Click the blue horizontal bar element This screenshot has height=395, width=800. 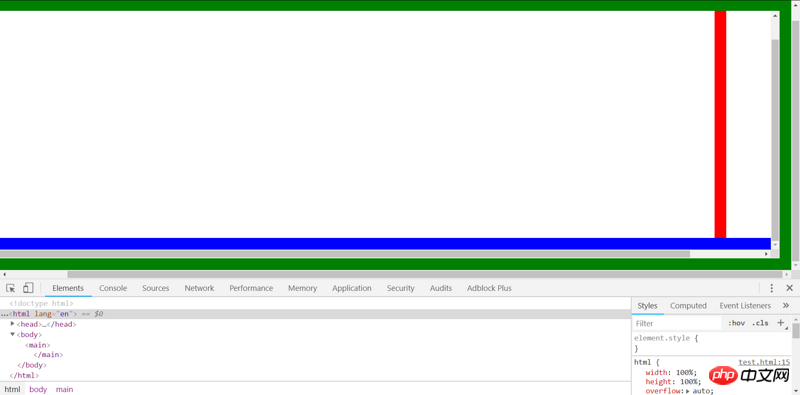(385, 243)
